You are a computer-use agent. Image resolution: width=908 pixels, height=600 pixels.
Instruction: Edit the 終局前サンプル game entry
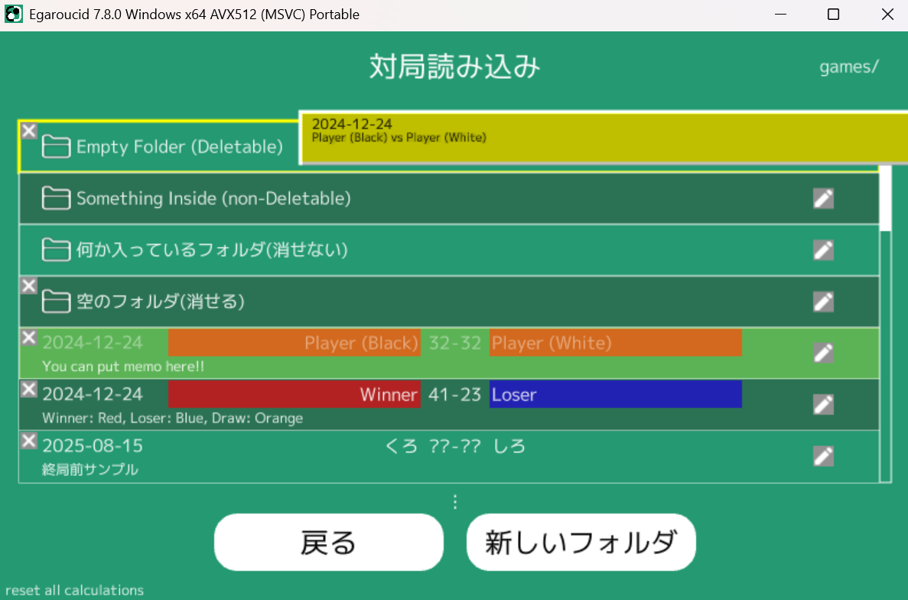pyautogui.click(x=823, y=456)
